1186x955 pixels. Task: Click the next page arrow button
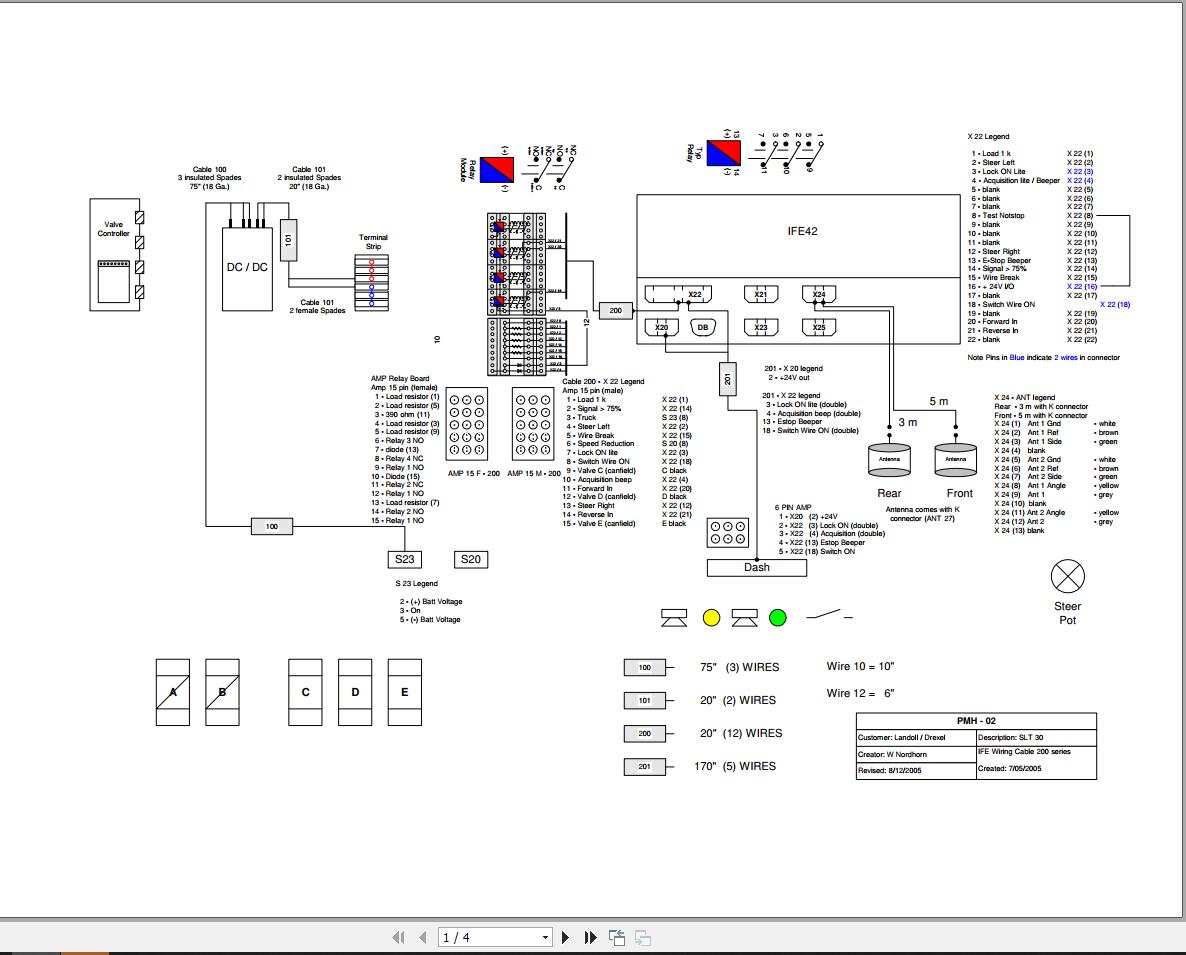pos(566,937)
